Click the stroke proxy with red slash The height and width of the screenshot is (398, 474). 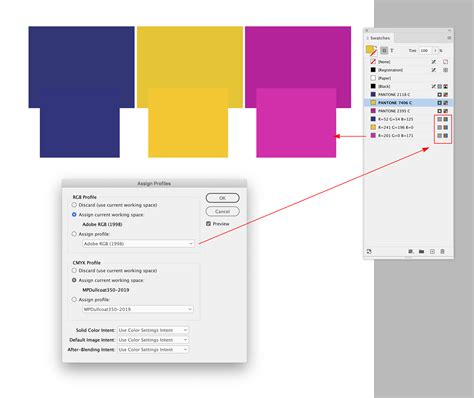[374, 53]
